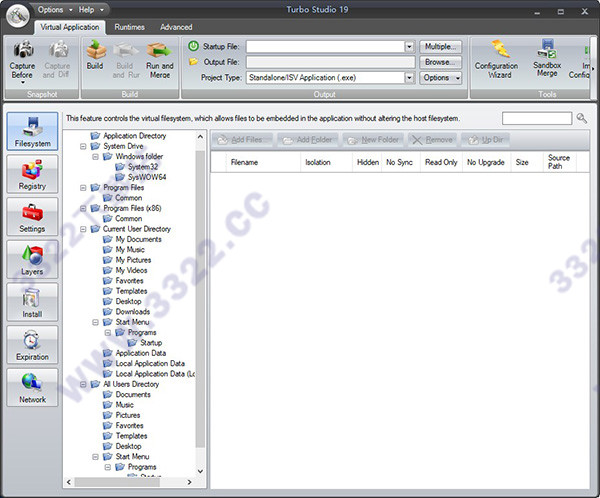Open the Expiration sidebar panel
The height and width of the screenshot is (498, 600).
click(x=32, y=344)
